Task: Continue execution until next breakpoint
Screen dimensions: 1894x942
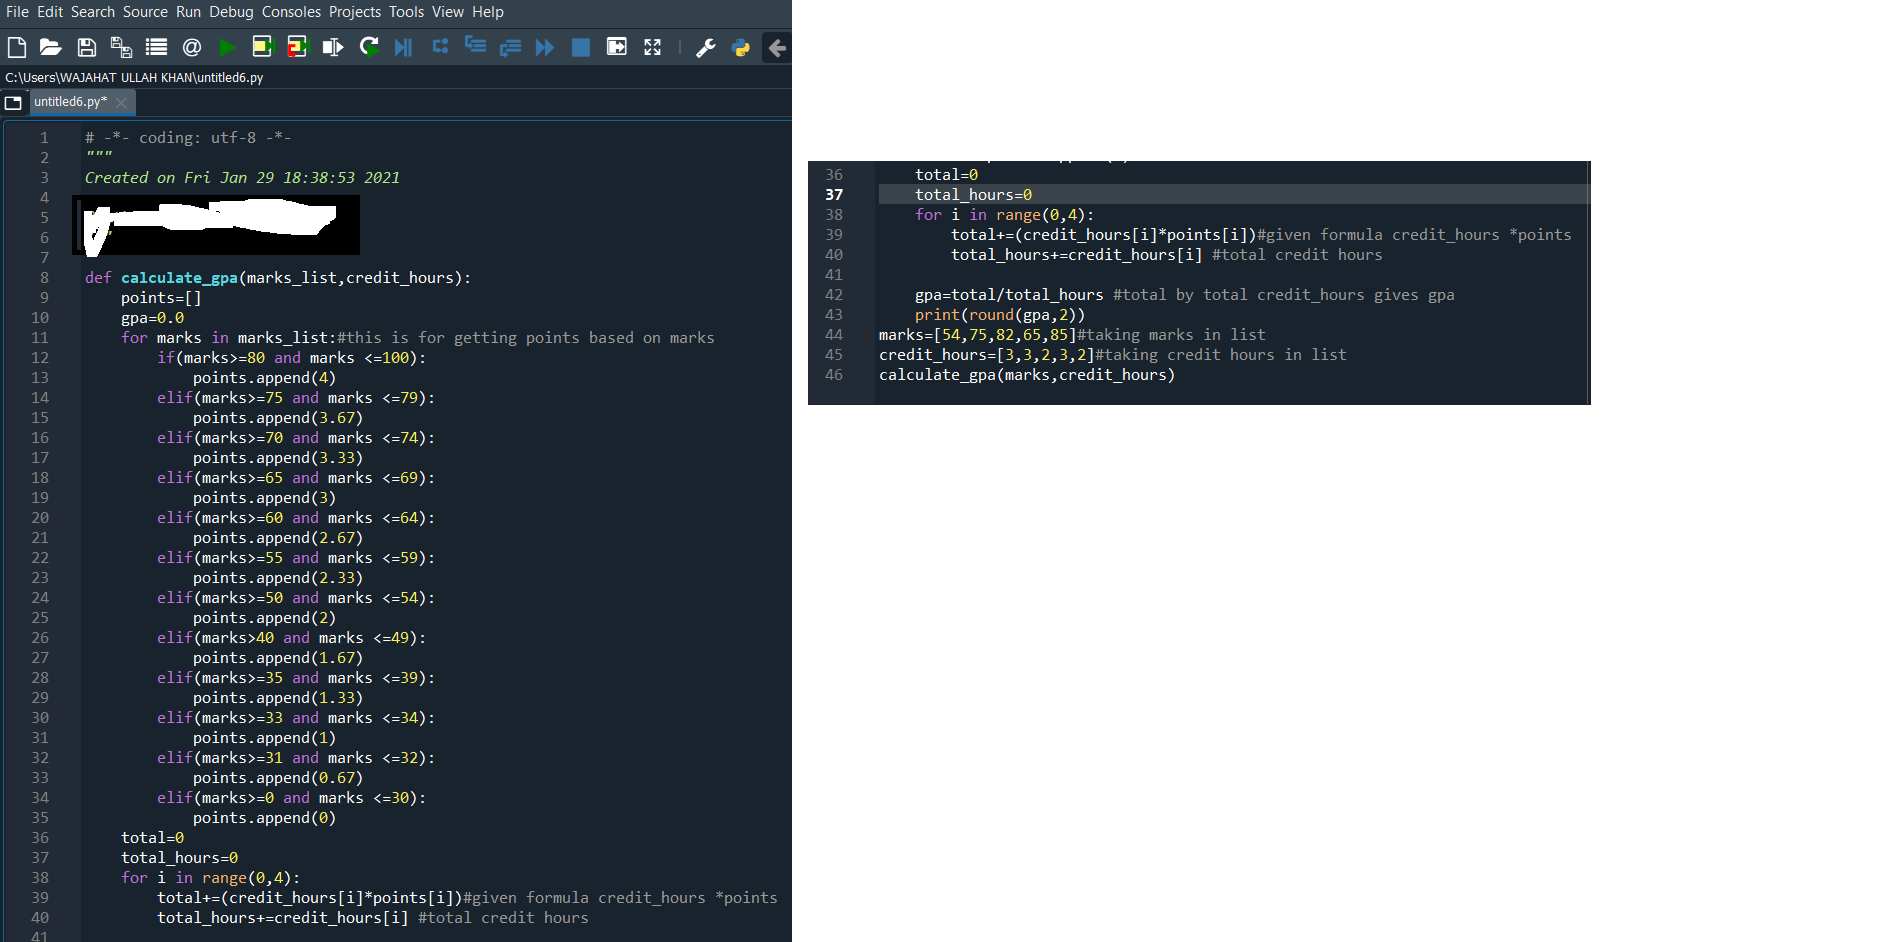Action: coord(545,47)
